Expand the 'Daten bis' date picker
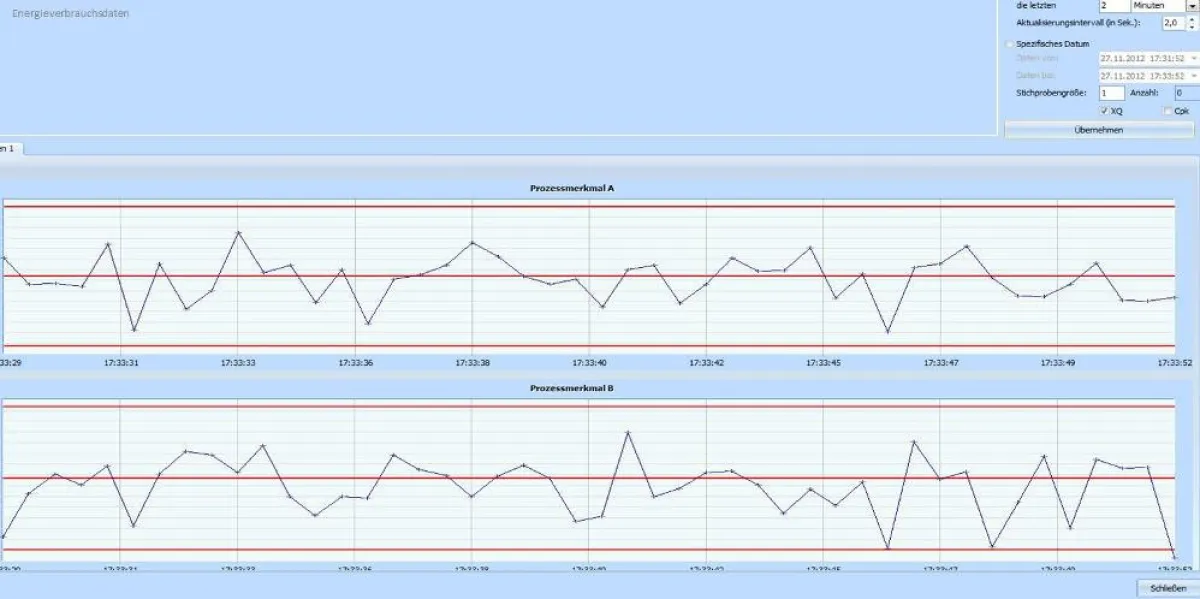The image size is (1200, 599). pos(1193,76)
